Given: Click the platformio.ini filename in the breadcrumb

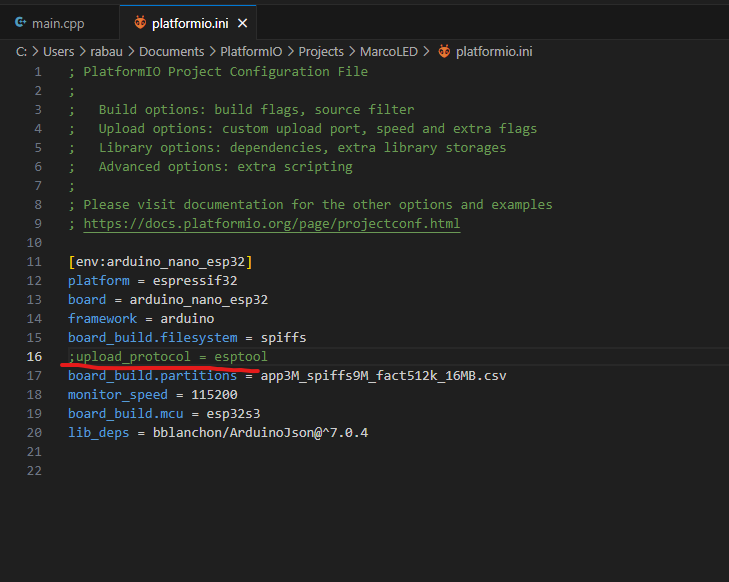Looking at the screenshot, I should [x=496, y=51].
